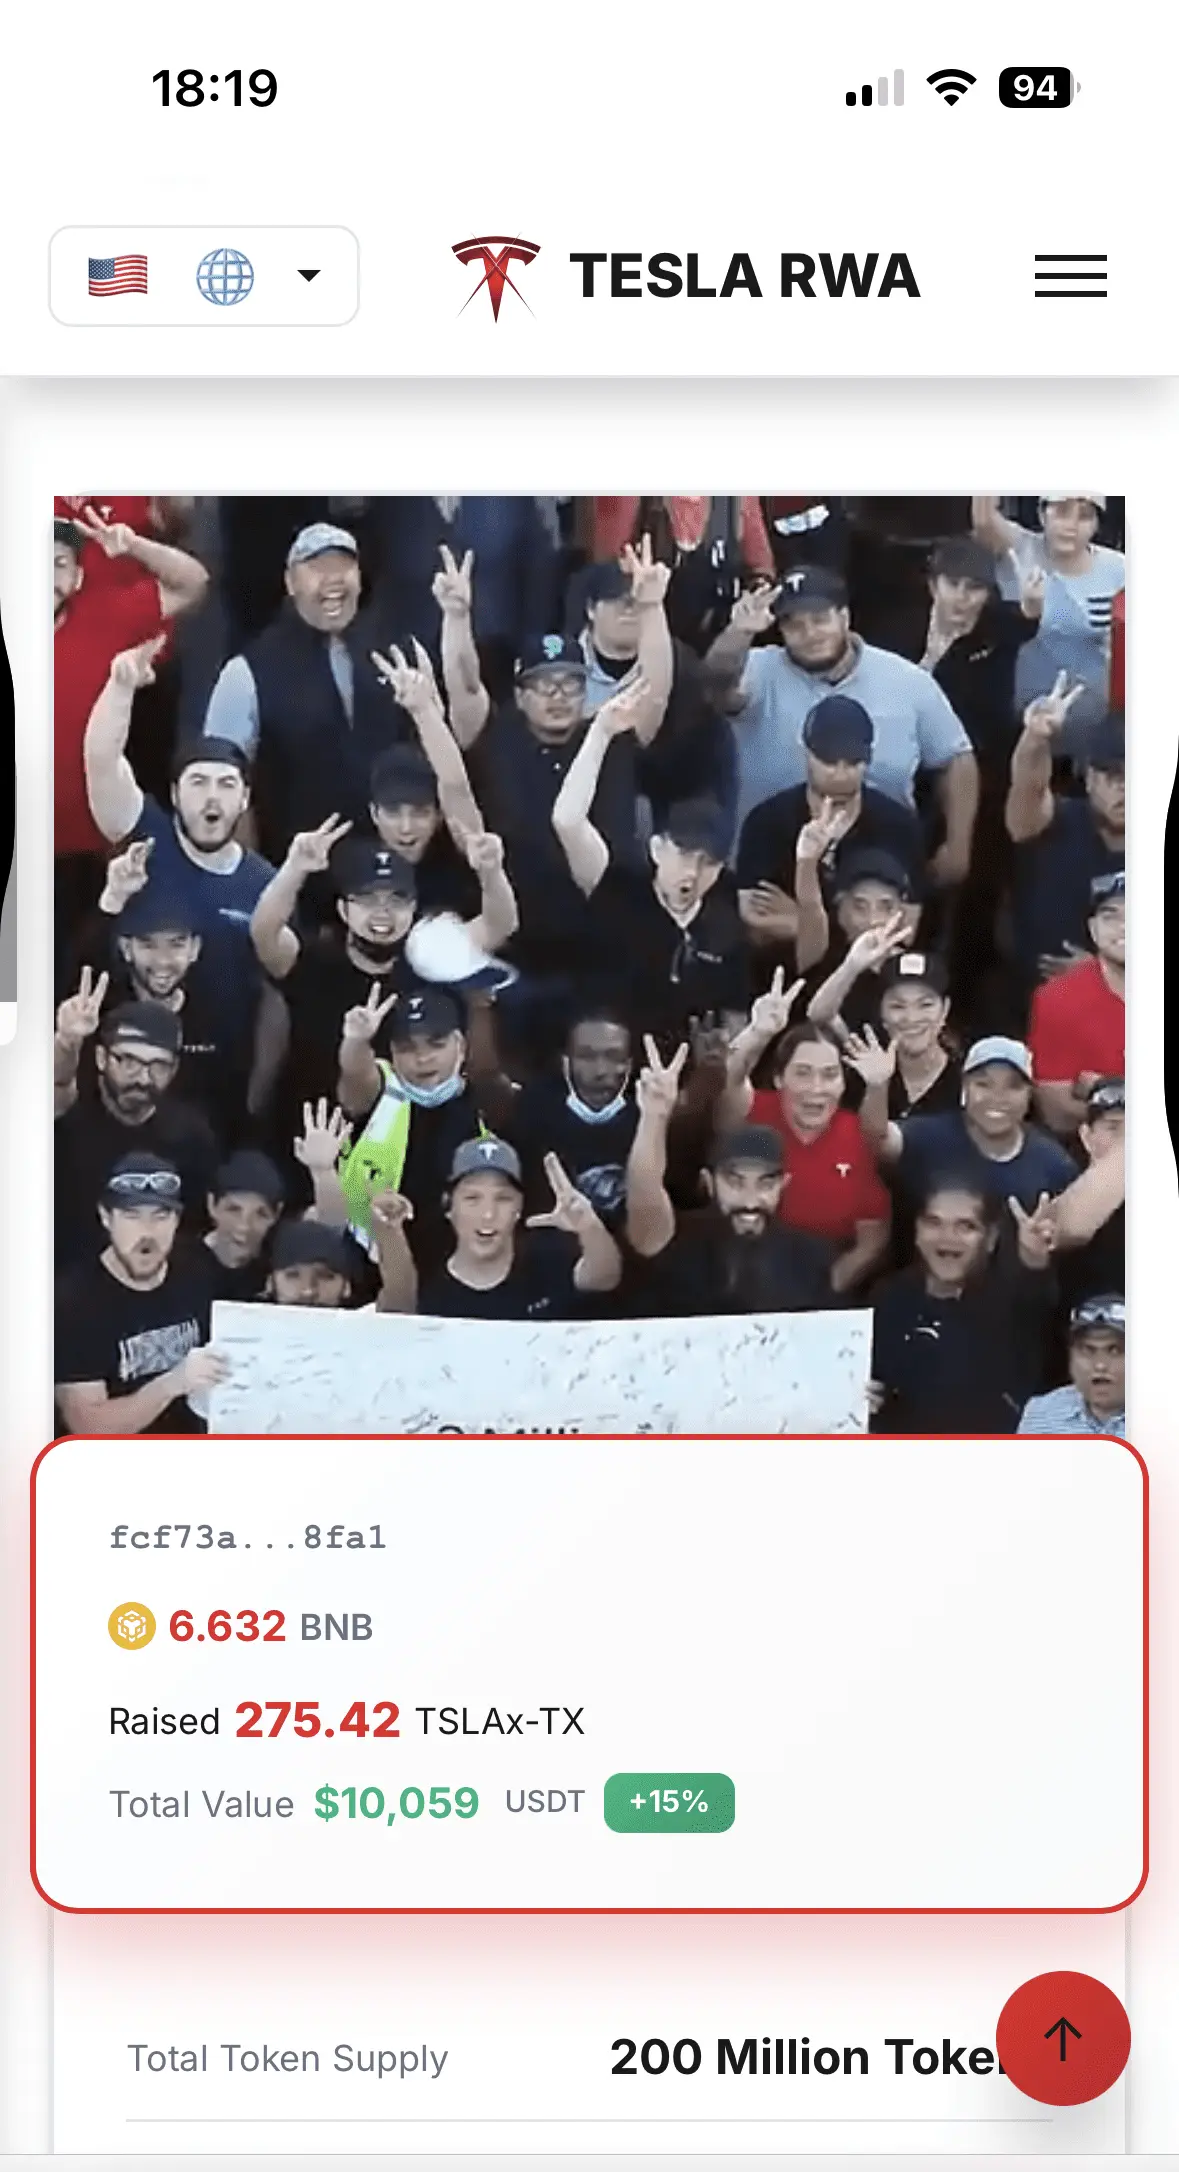Tap the battery indicator showing 94
This screenshot has width=1179, height=2172.
[1039, 88]
